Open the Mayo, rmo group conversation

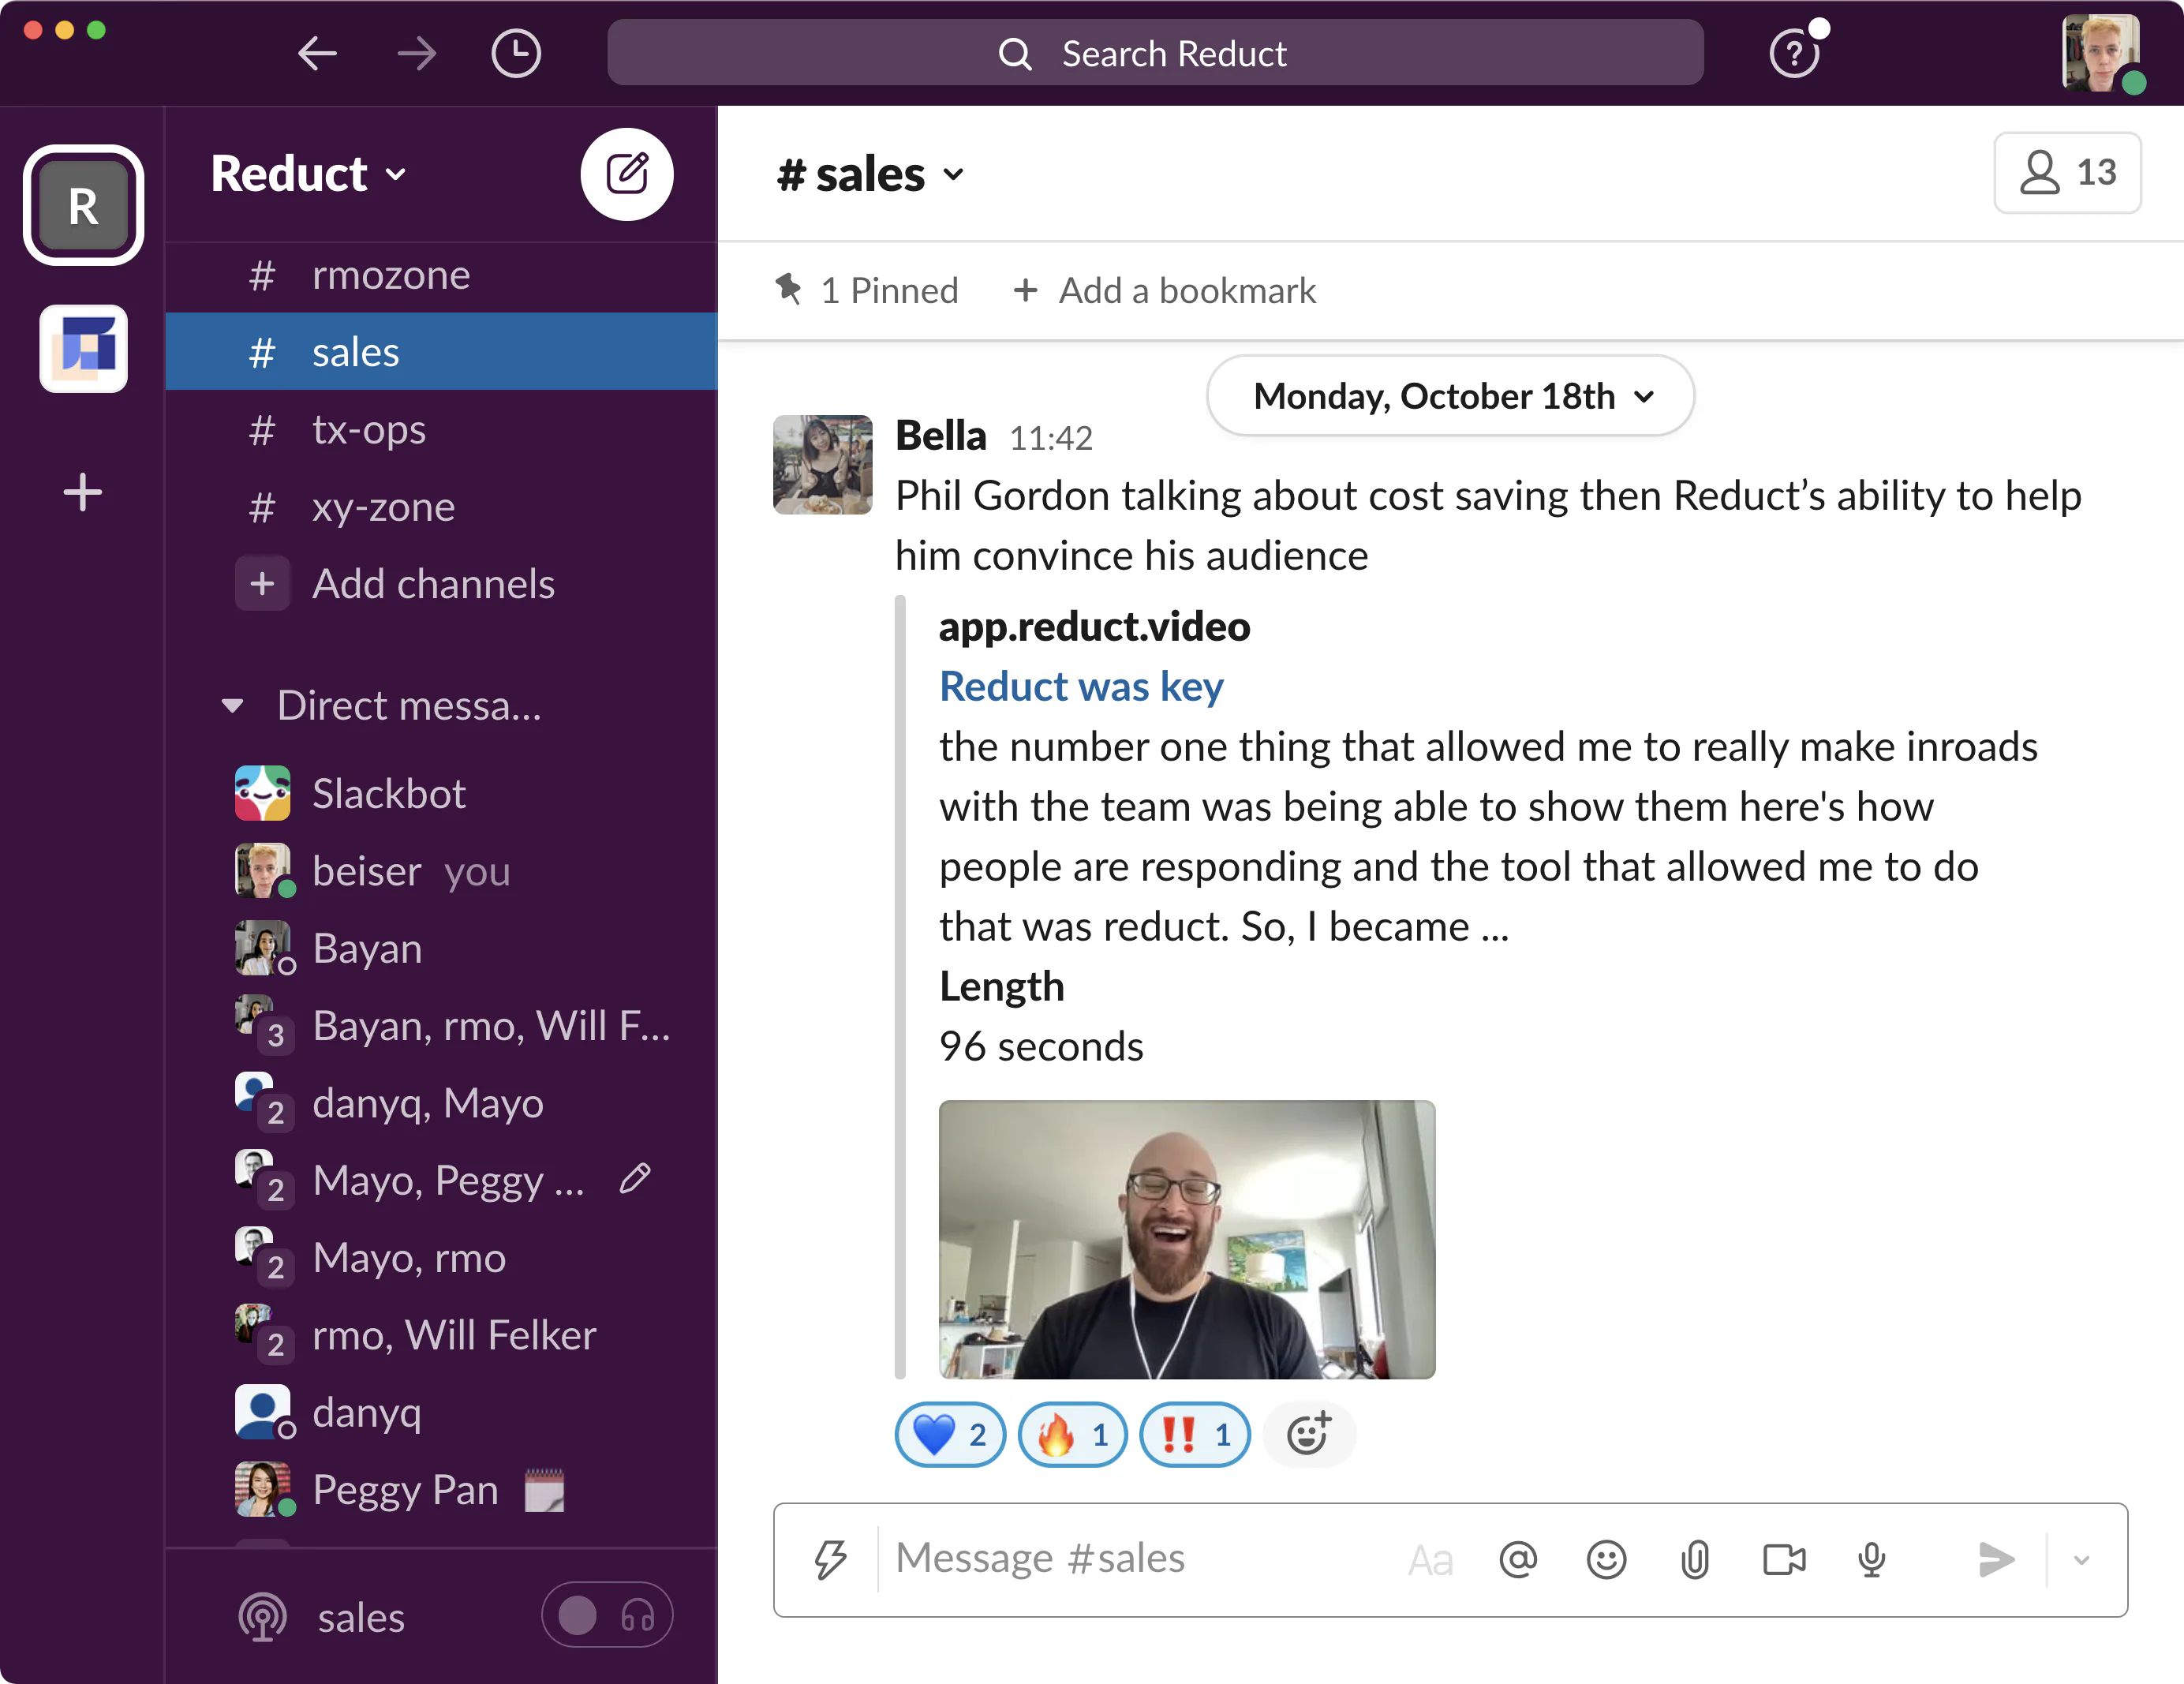tap(441, 1257)
